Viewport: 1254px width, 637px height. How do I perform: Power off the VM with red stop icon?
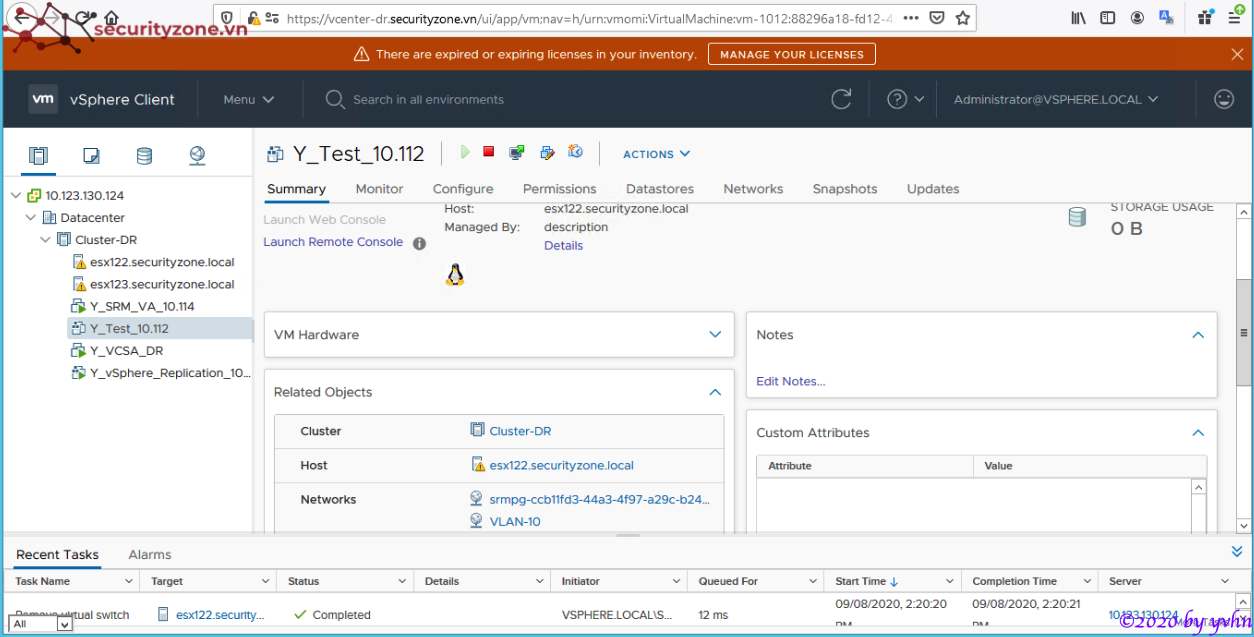[x=489, y=152]
